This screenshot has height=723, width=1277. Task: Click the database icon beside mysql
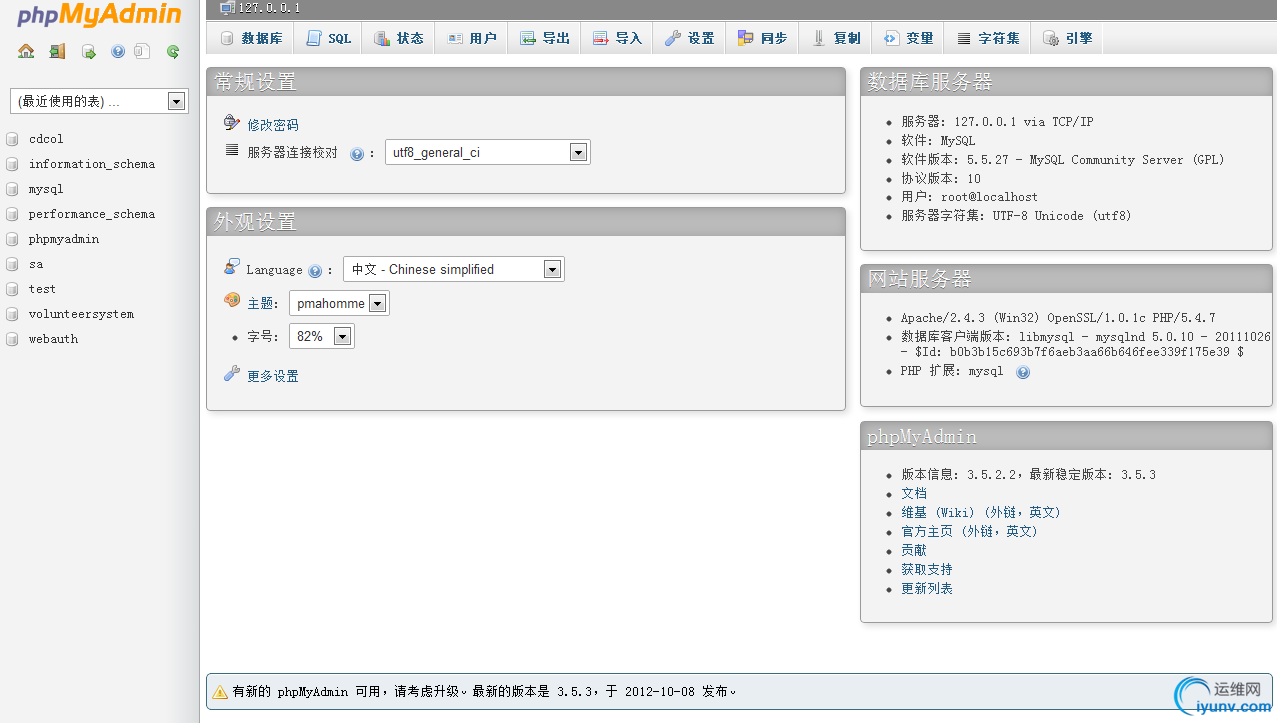coord(12,189)
